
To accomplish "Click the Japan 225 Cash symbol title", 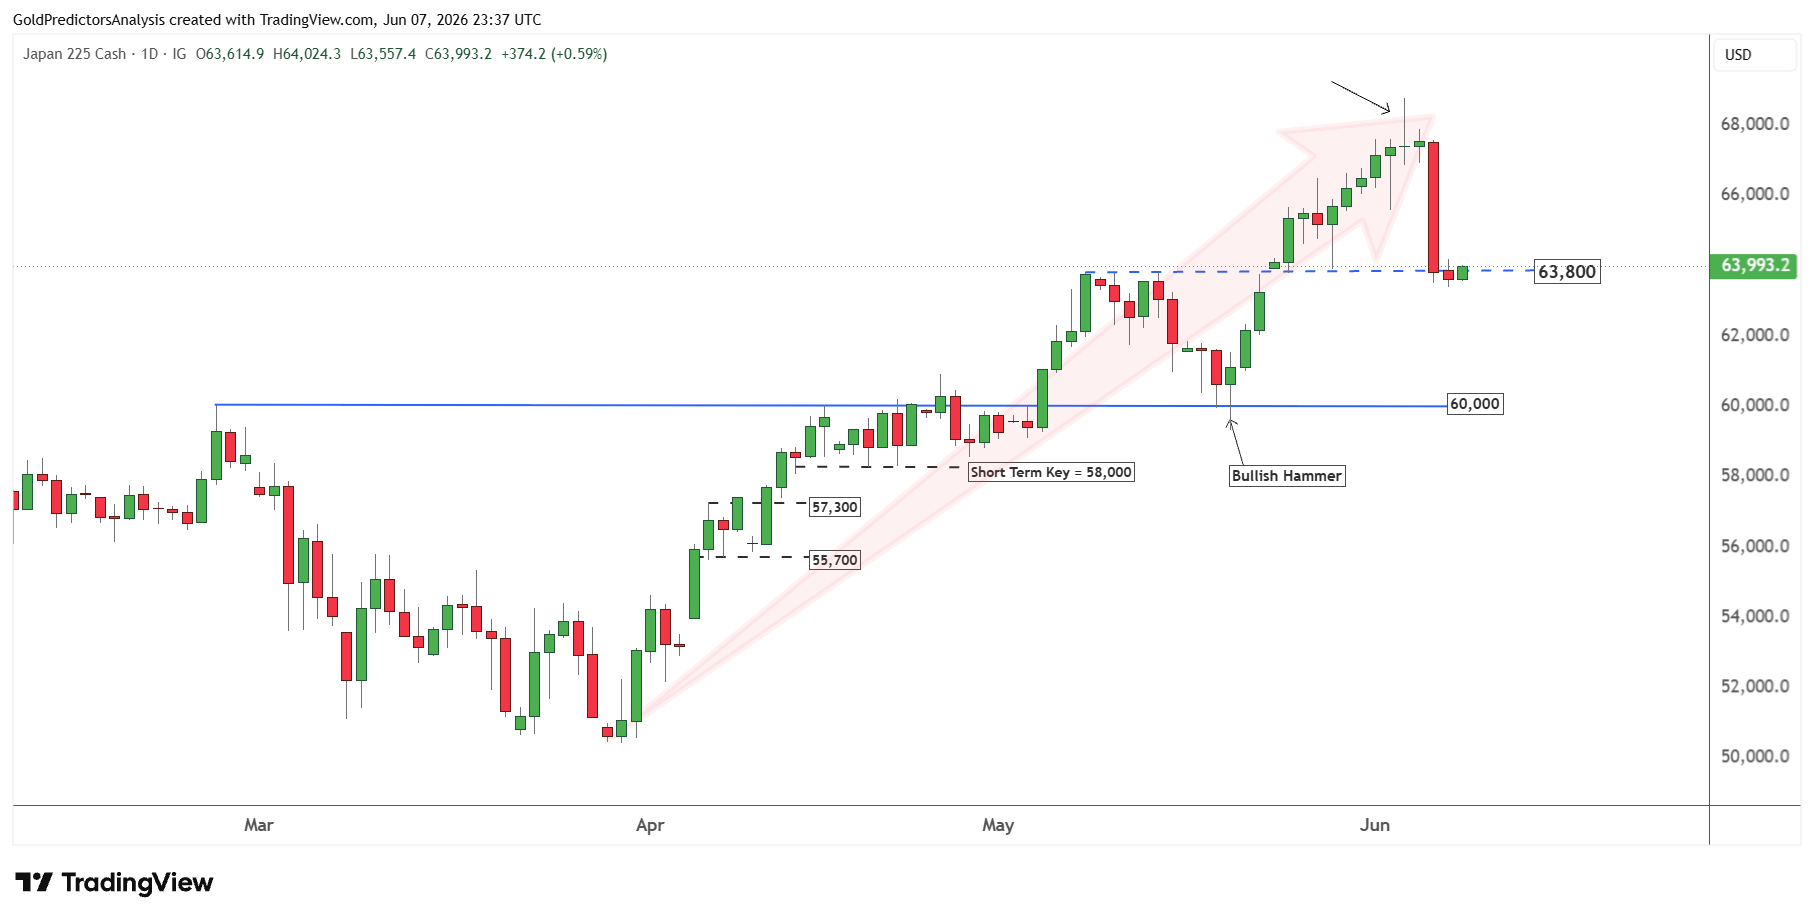I will [75, 54].
